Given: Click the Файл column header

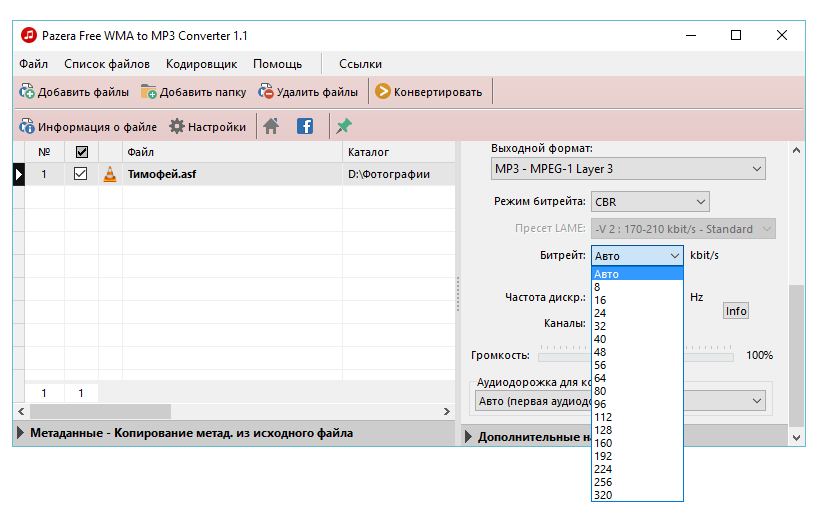Looking at the screenshot, I should click(x=232, y=152).
